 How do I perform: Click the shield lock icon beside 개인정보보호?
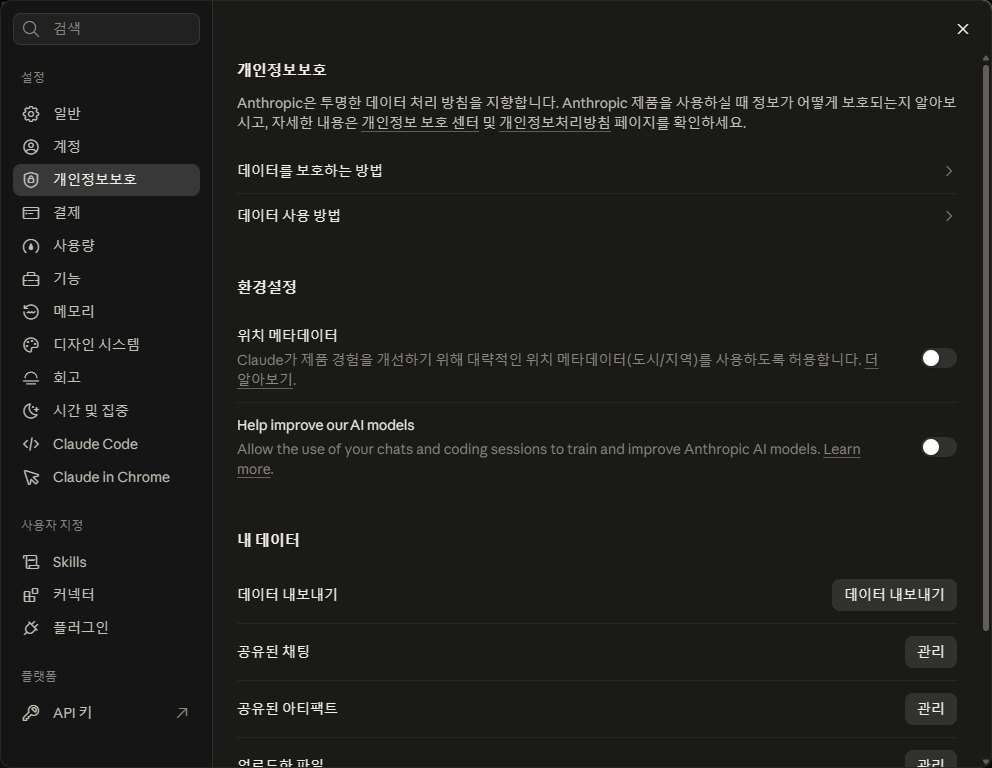[31, 180]
